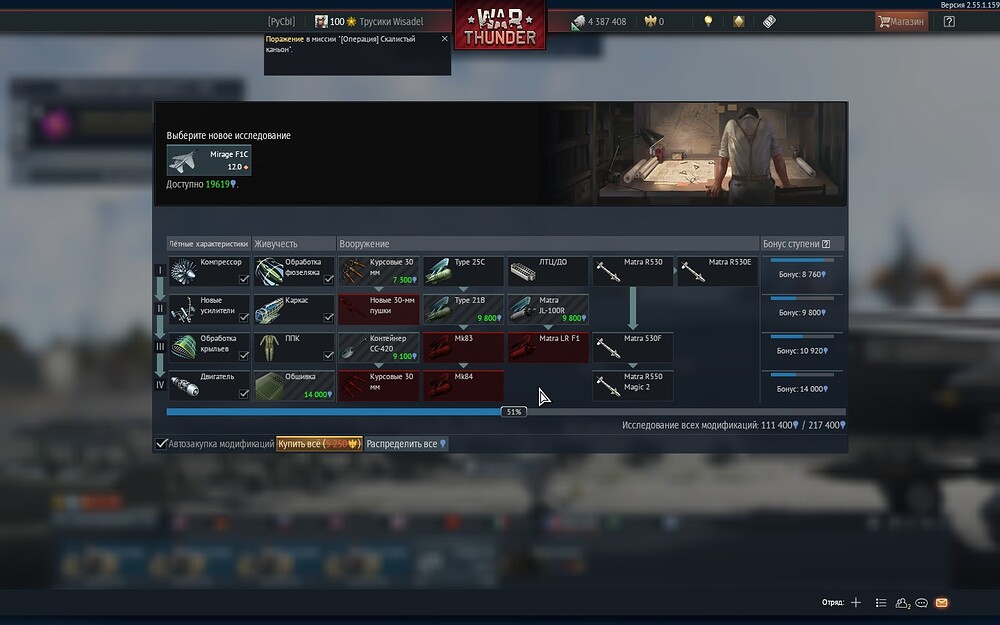Image resolution: width=1000 pixels, height=625 pixels.
Task: Open the squadron chat icon in the bottom bar
Action: [902, 603]
